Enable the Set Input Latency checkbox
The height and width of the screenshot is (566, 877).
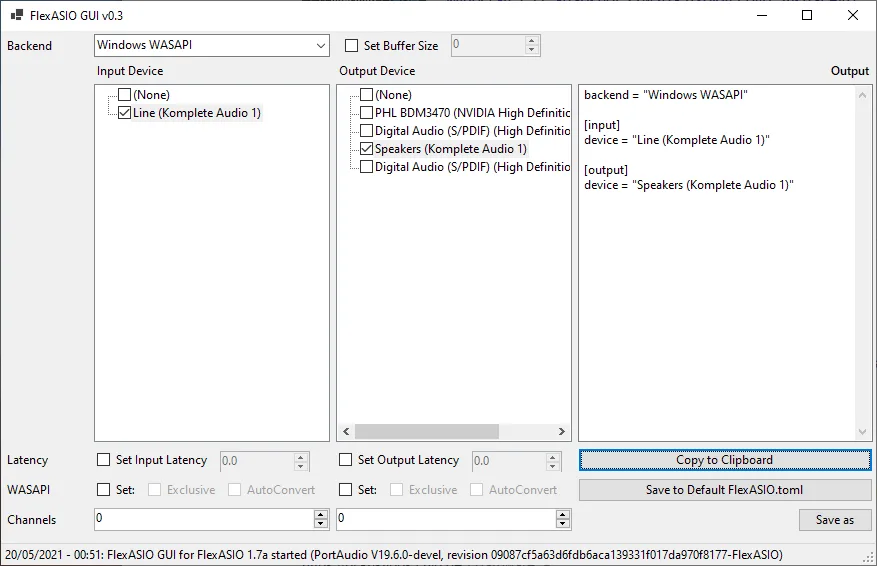pyautogui.click(x=103, y=460)
